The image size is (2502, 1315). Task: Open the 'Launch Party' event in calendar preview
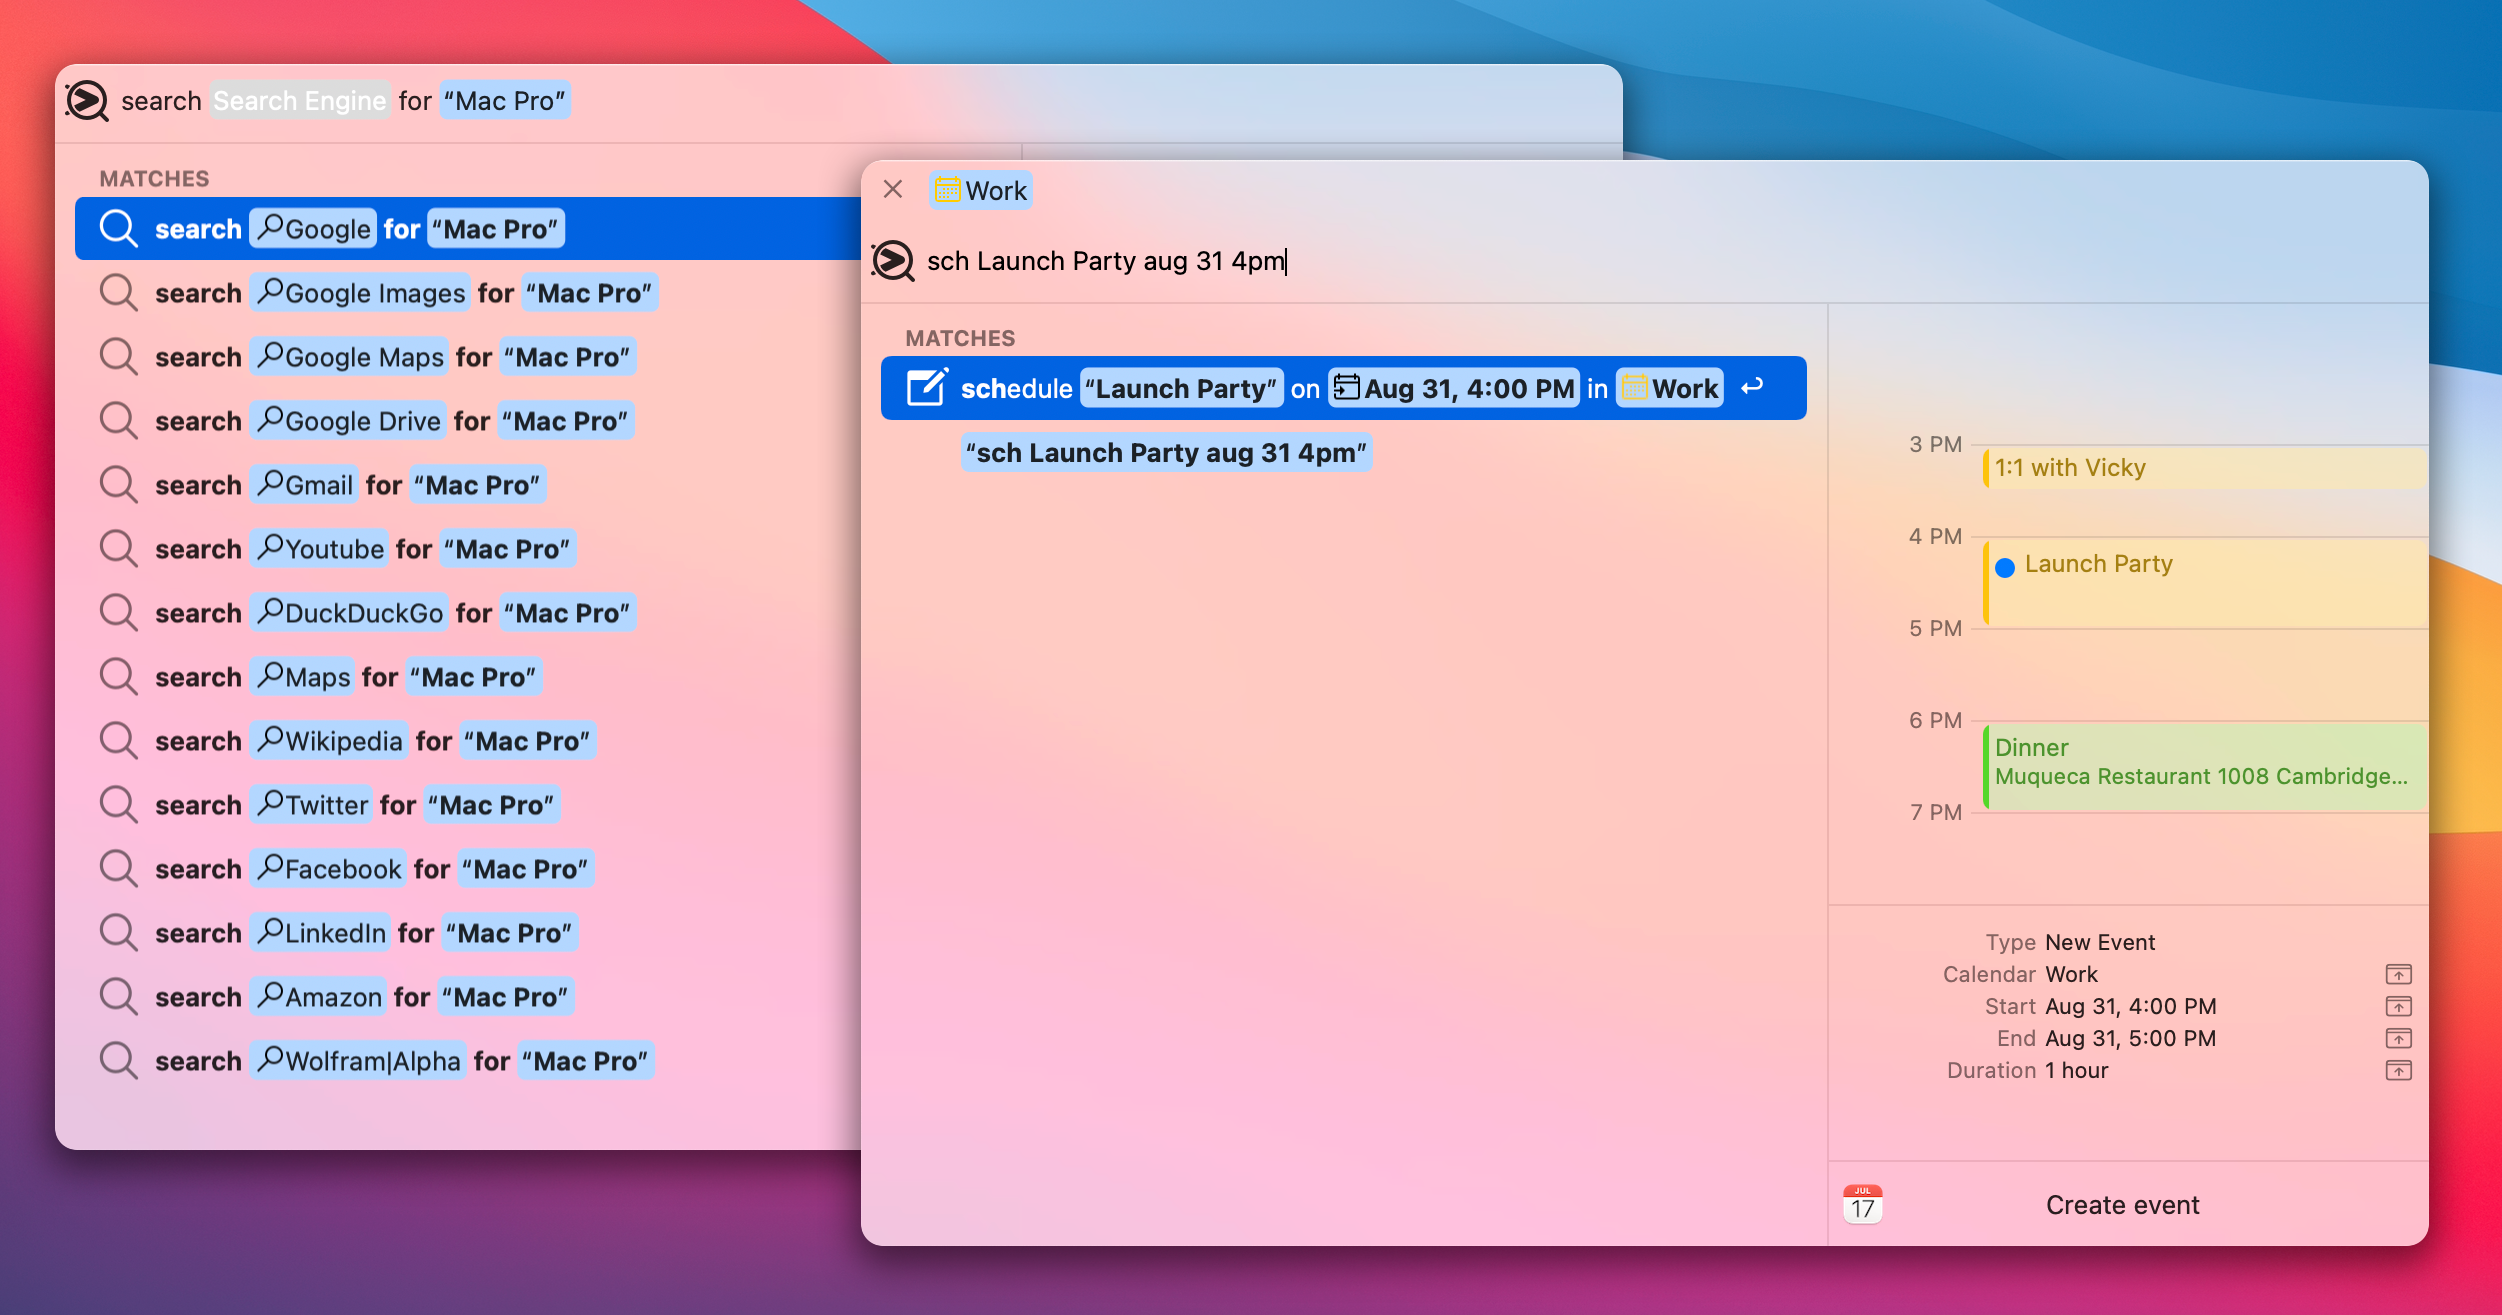pyautogui.click(x=2205, y=582)
